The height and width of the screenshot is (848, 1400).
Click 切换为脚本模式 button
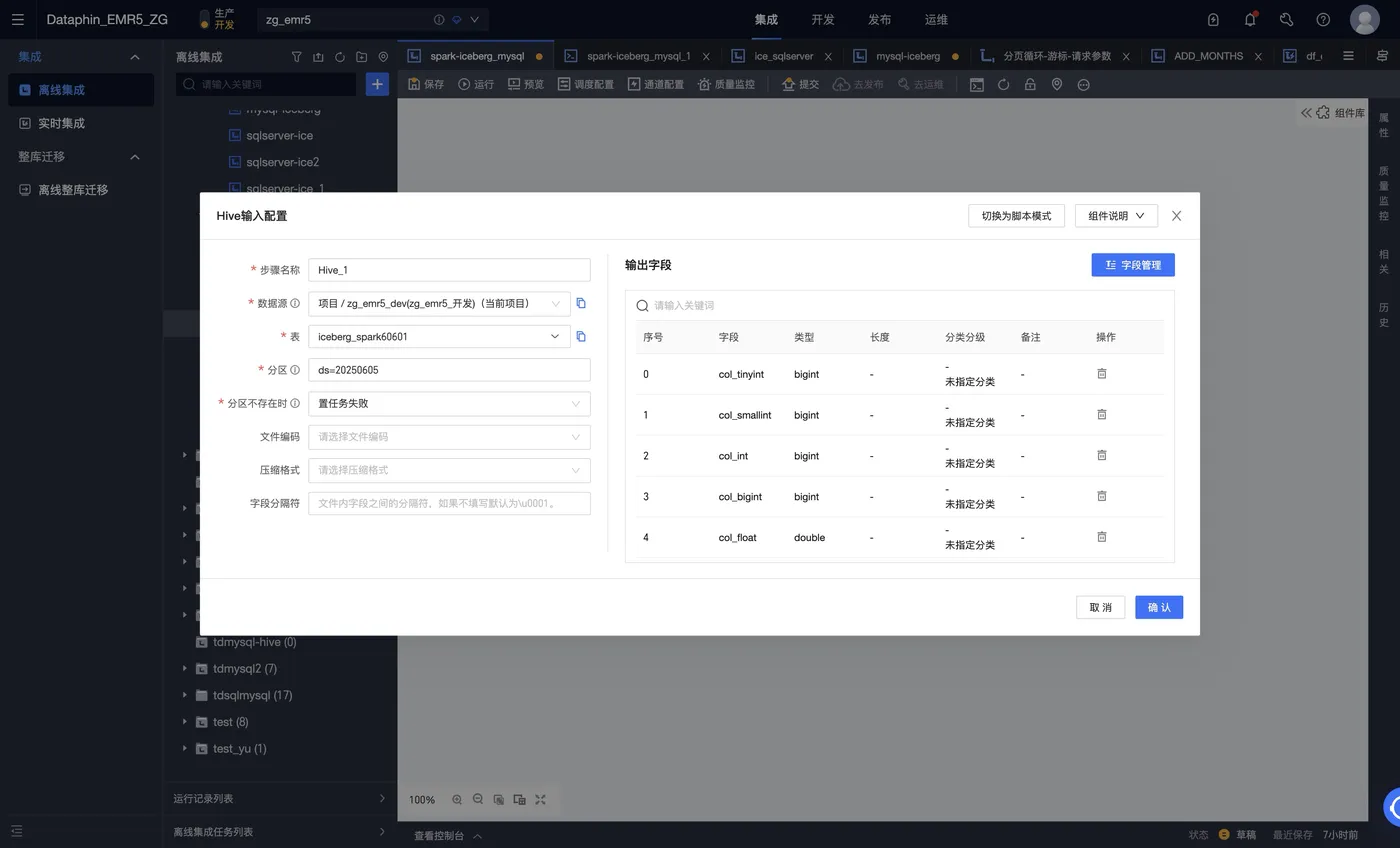point(1016,216)
